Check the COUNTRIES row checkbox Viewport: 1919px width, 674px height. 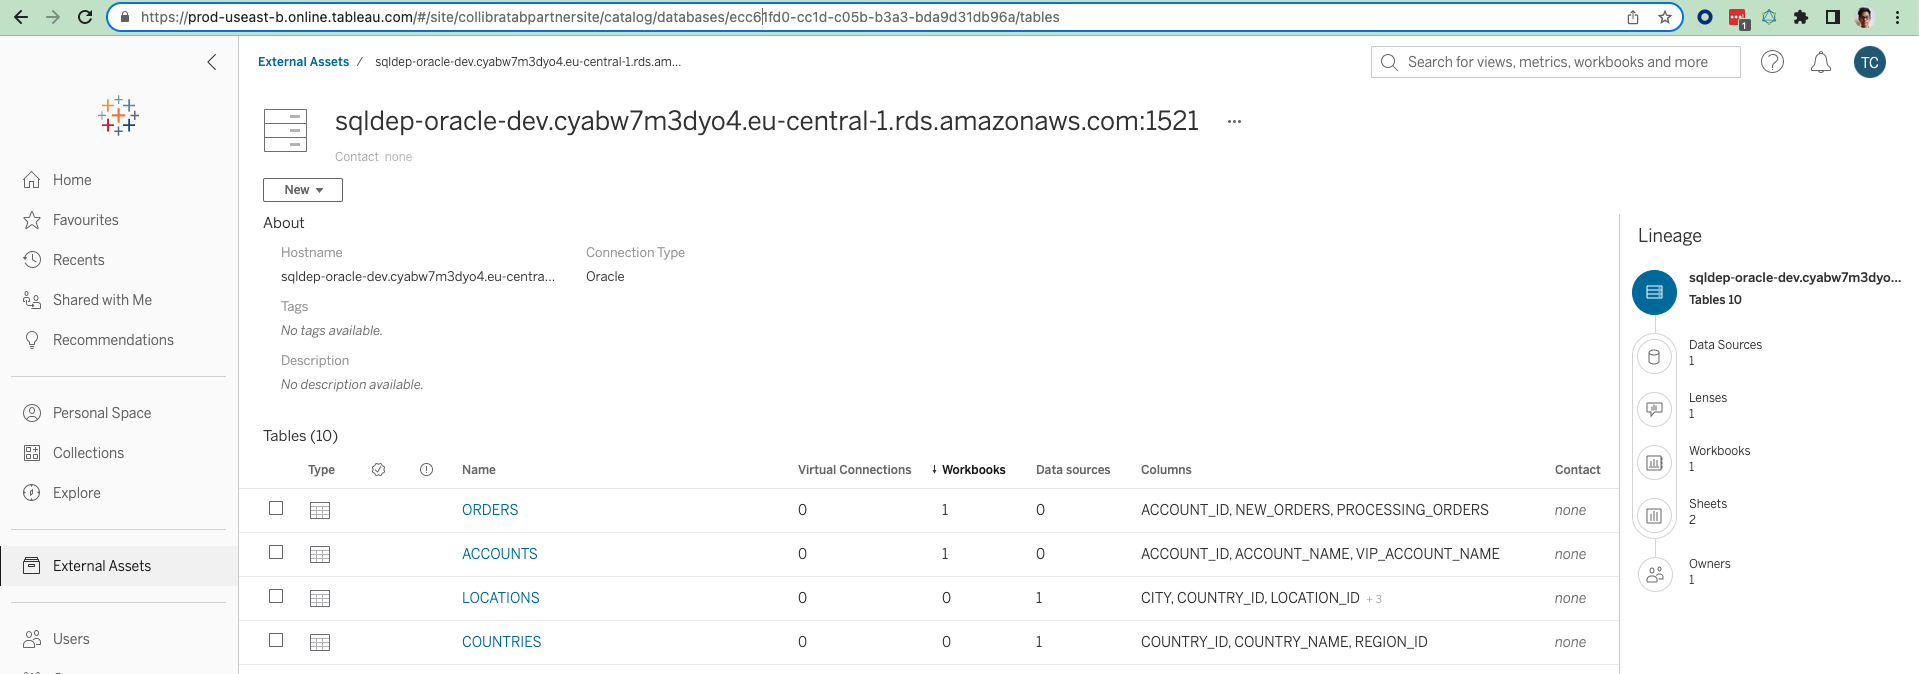[x=276, y=641]
